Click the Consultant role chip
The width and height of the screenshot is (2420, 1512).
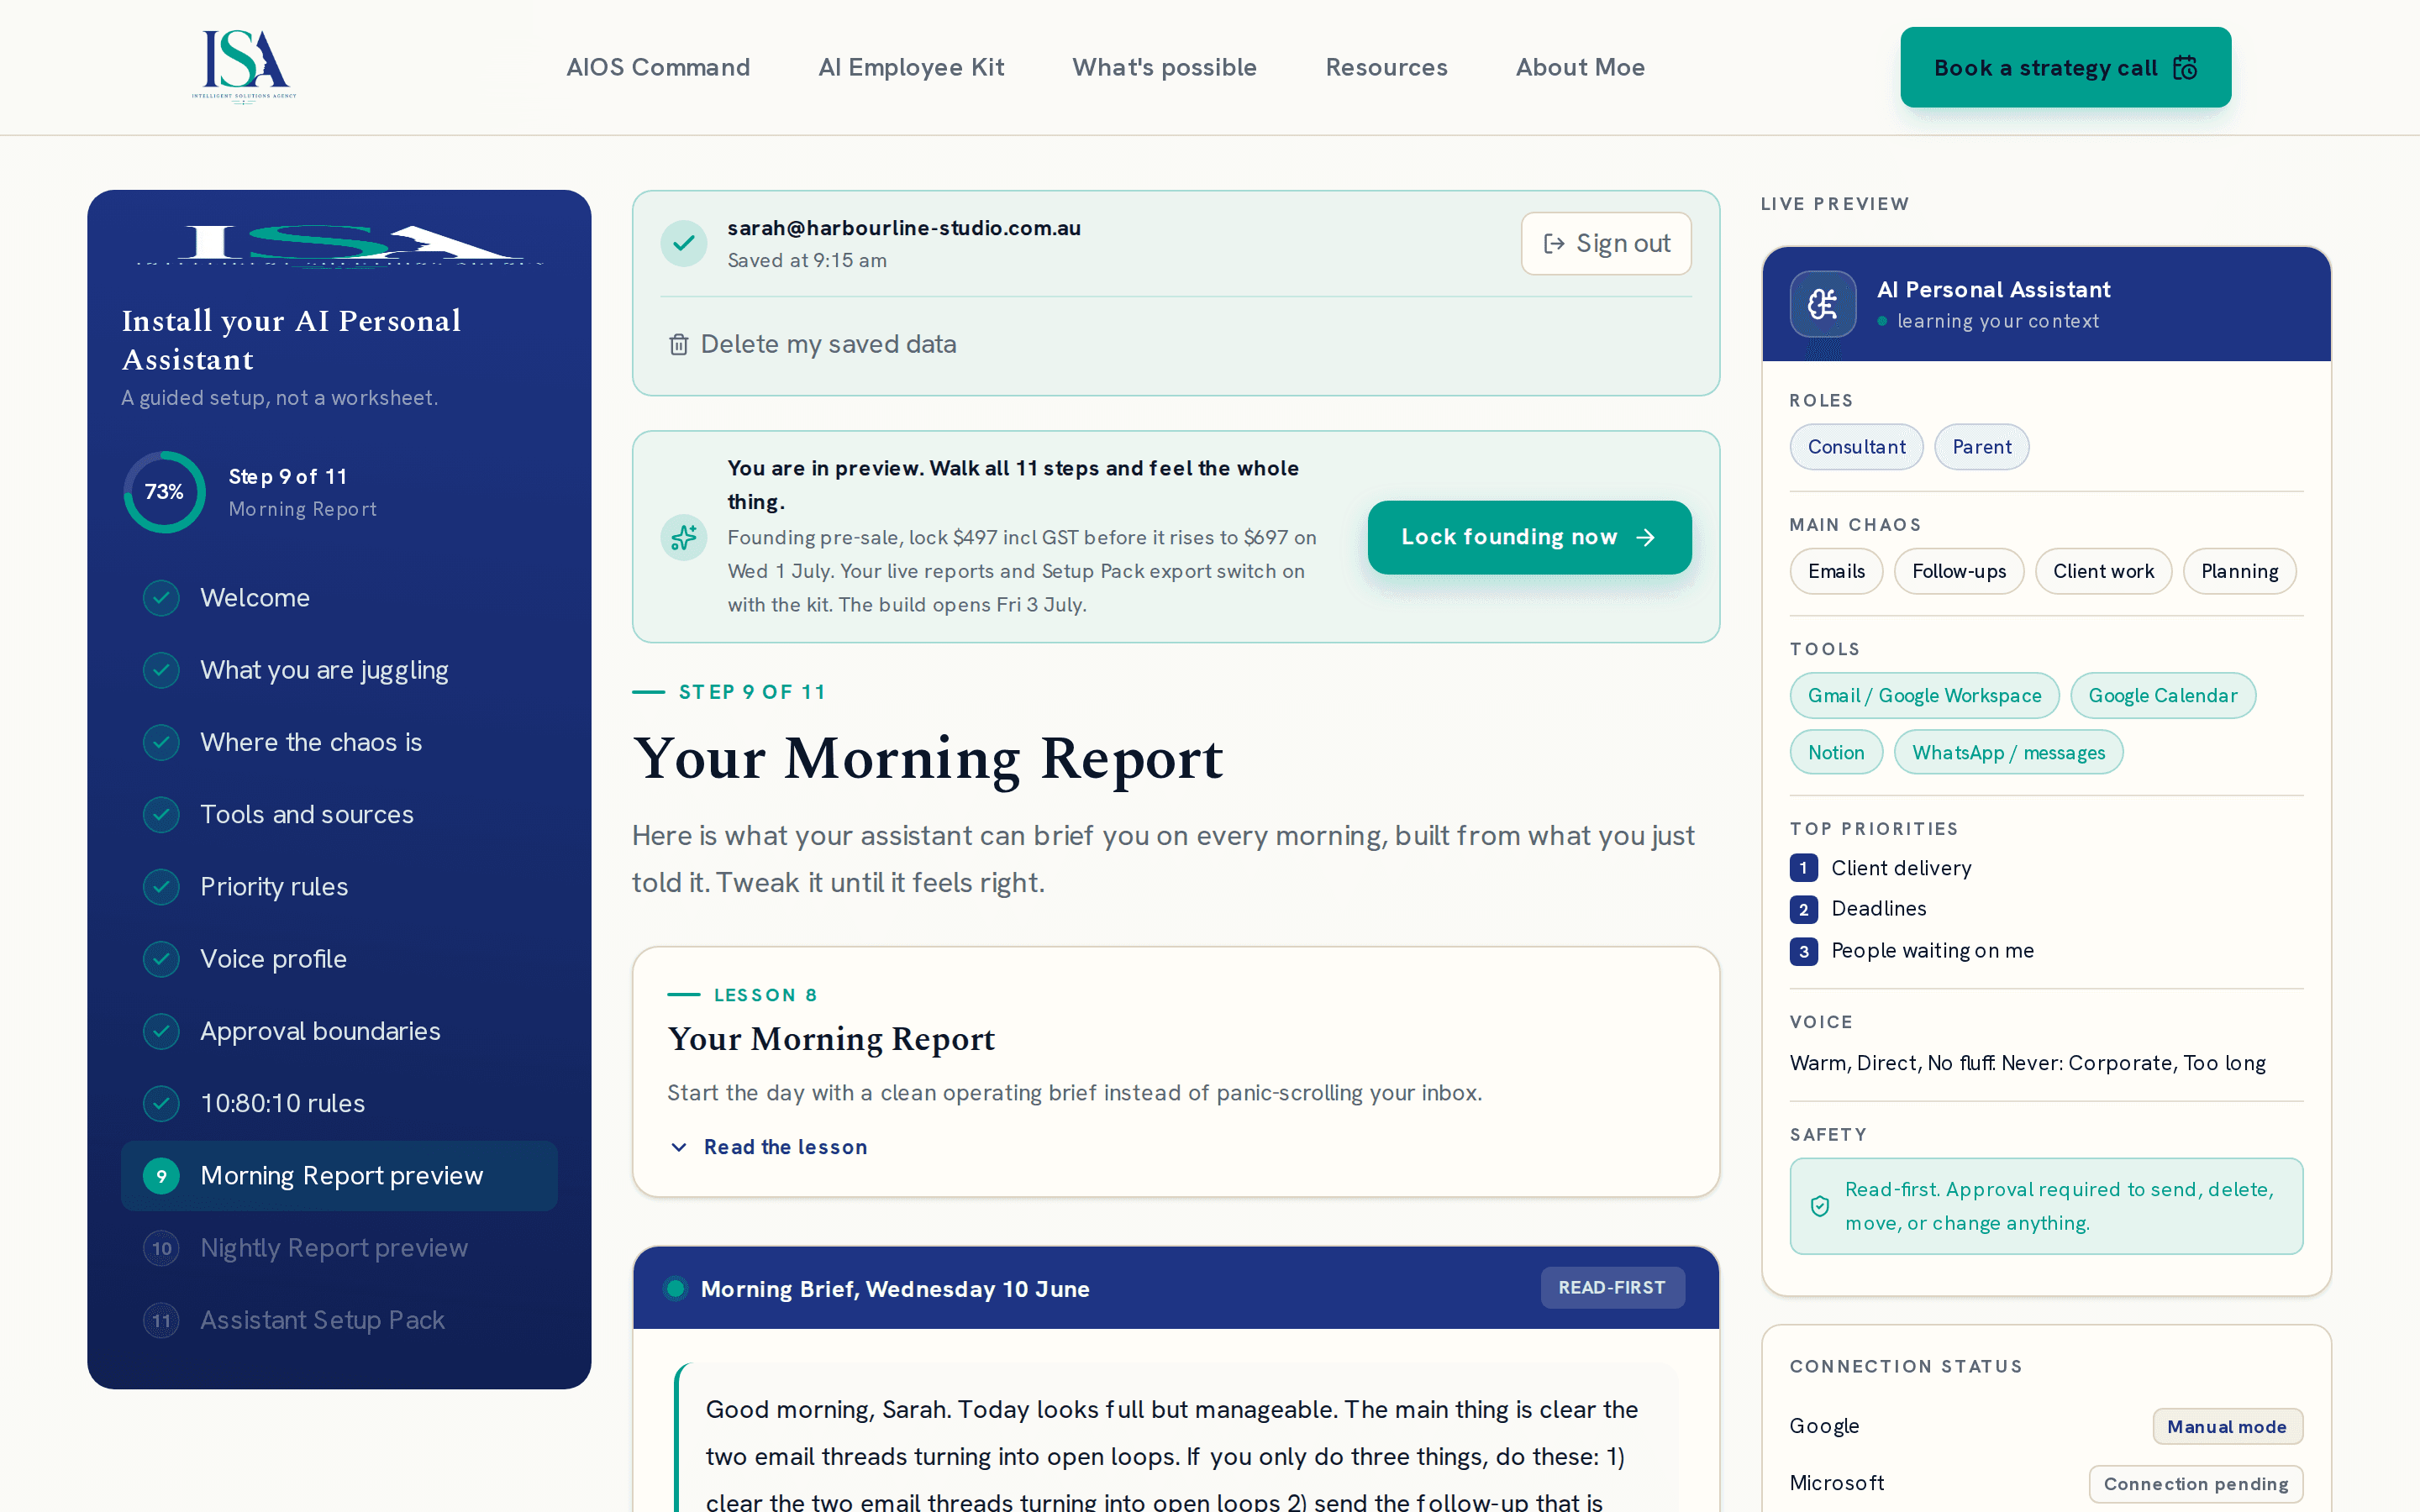[1856, 447]
